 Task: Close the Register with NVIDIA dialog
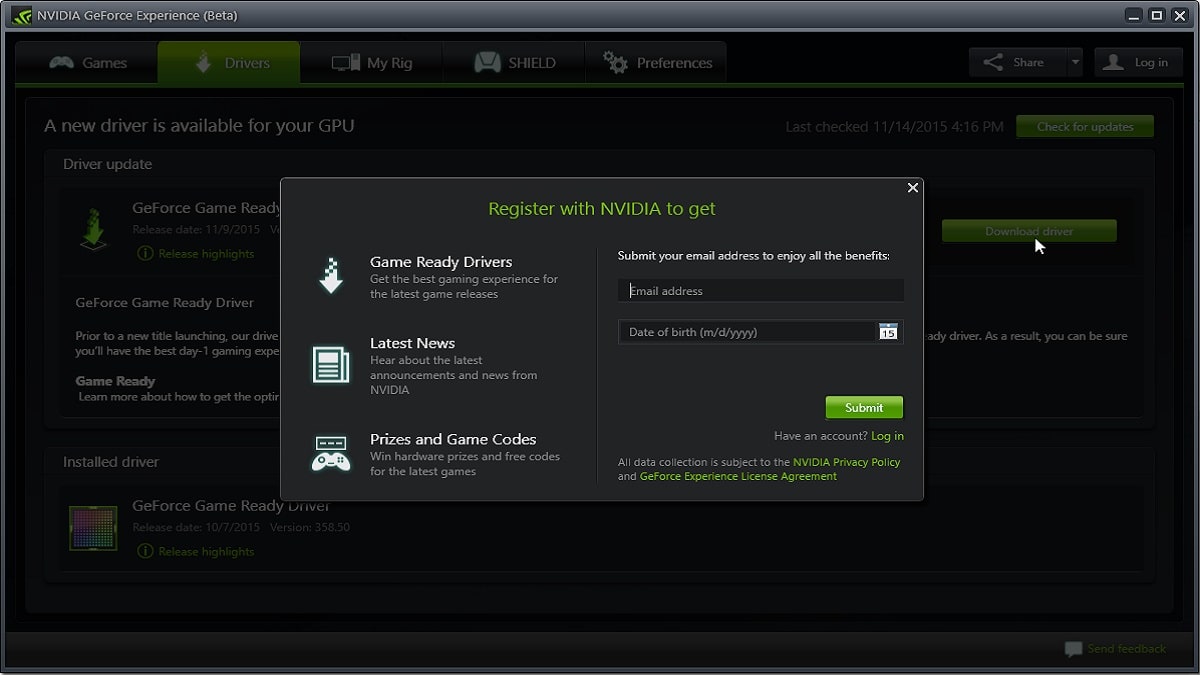[x=912, y=187]
